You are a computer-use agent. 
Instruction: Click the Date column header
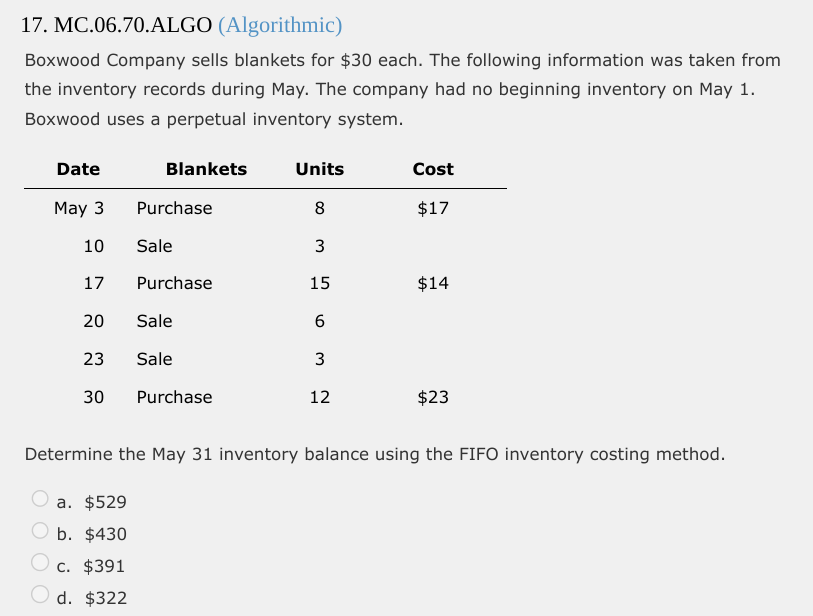78,169
